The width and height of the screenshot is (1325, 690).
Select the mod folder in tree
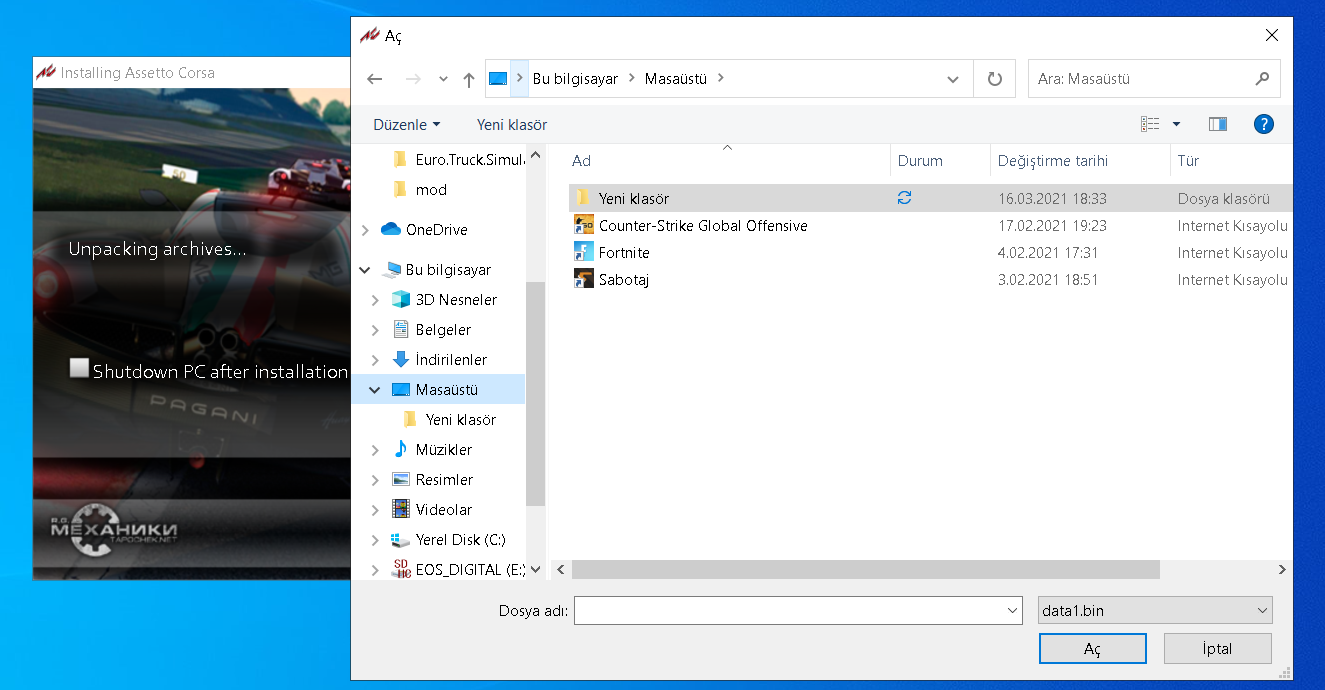431,189
